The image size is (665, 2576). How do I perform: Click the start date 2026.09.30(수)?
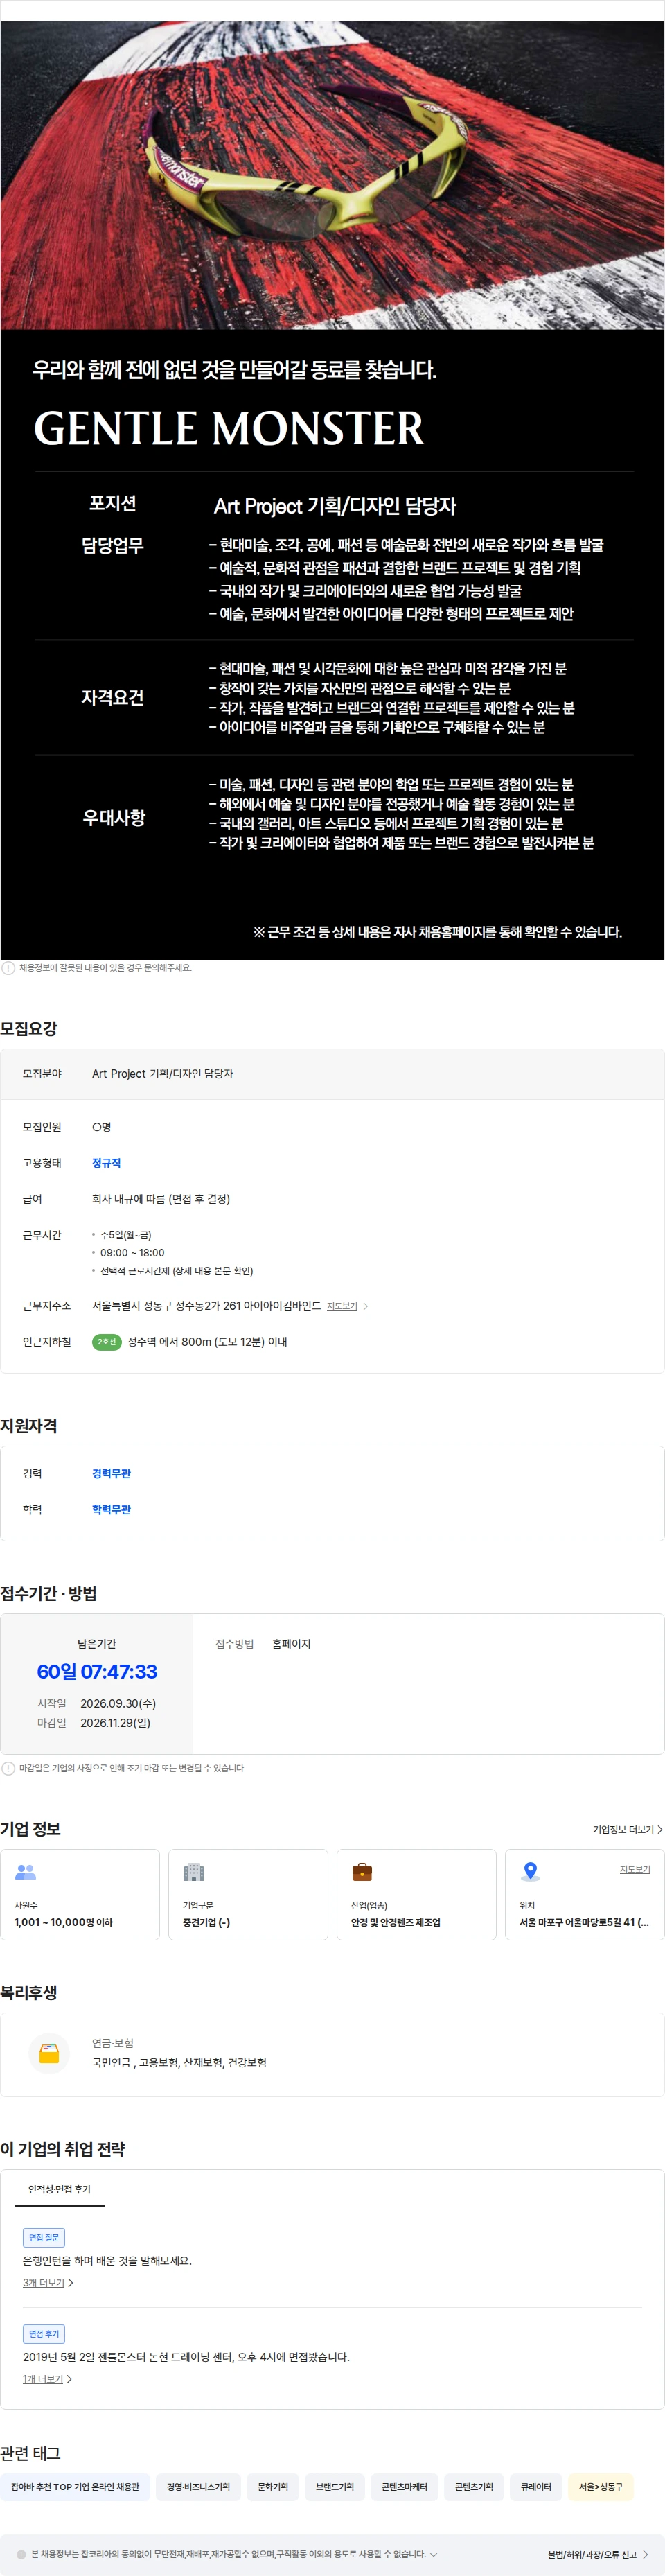(x=118, y=1703)
